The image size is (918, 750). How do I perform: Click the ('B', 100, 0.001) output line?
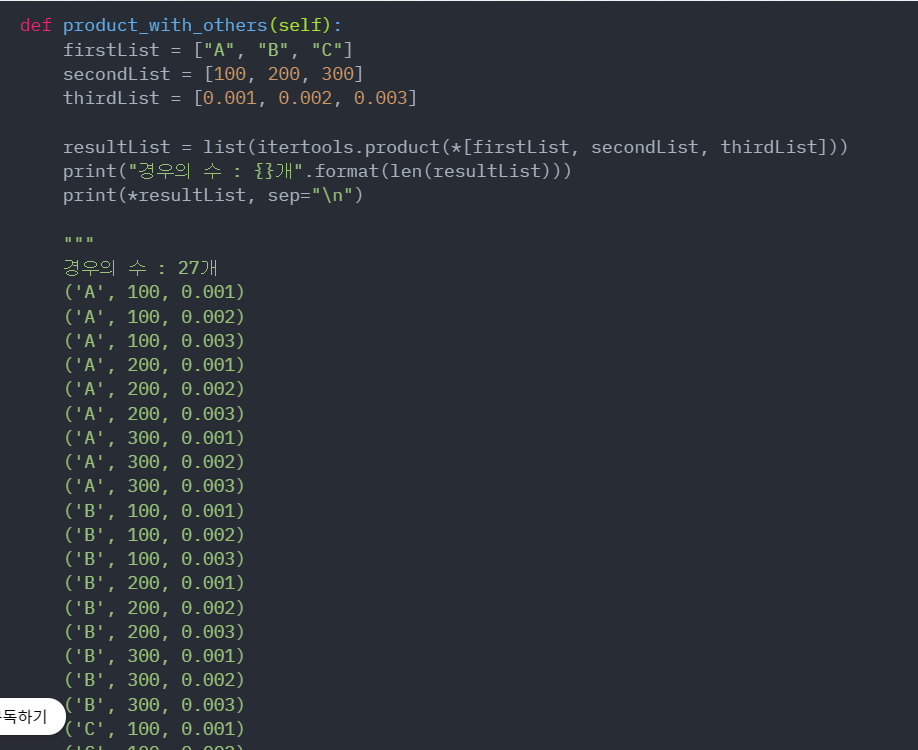click(x=154, y=511)
